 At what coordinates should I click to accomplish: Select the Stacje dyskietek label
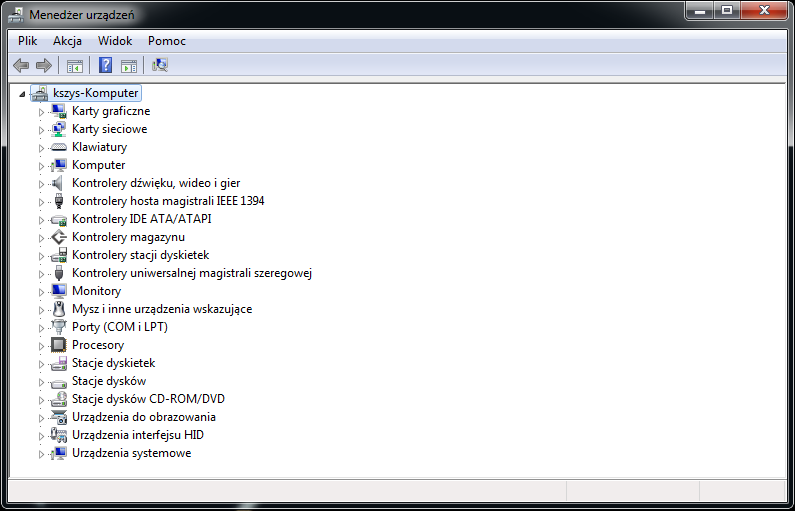coord(114,363)
